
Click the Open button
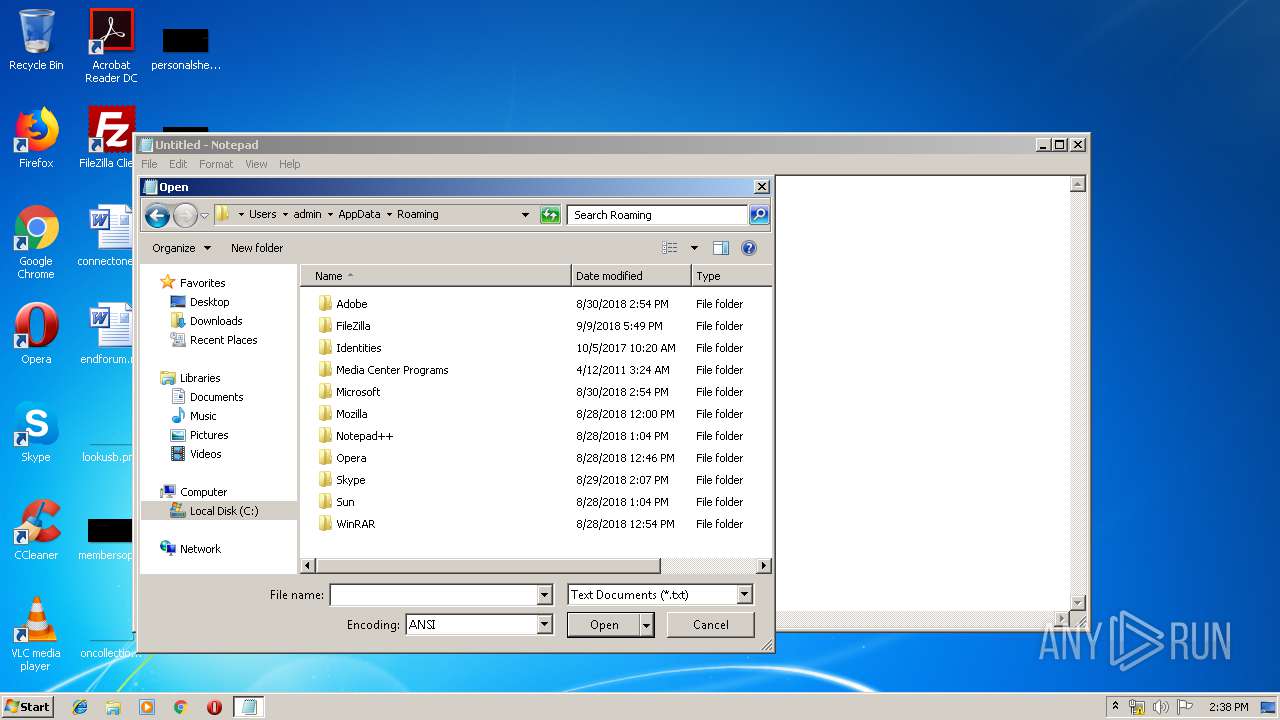[x=604, y=625]
